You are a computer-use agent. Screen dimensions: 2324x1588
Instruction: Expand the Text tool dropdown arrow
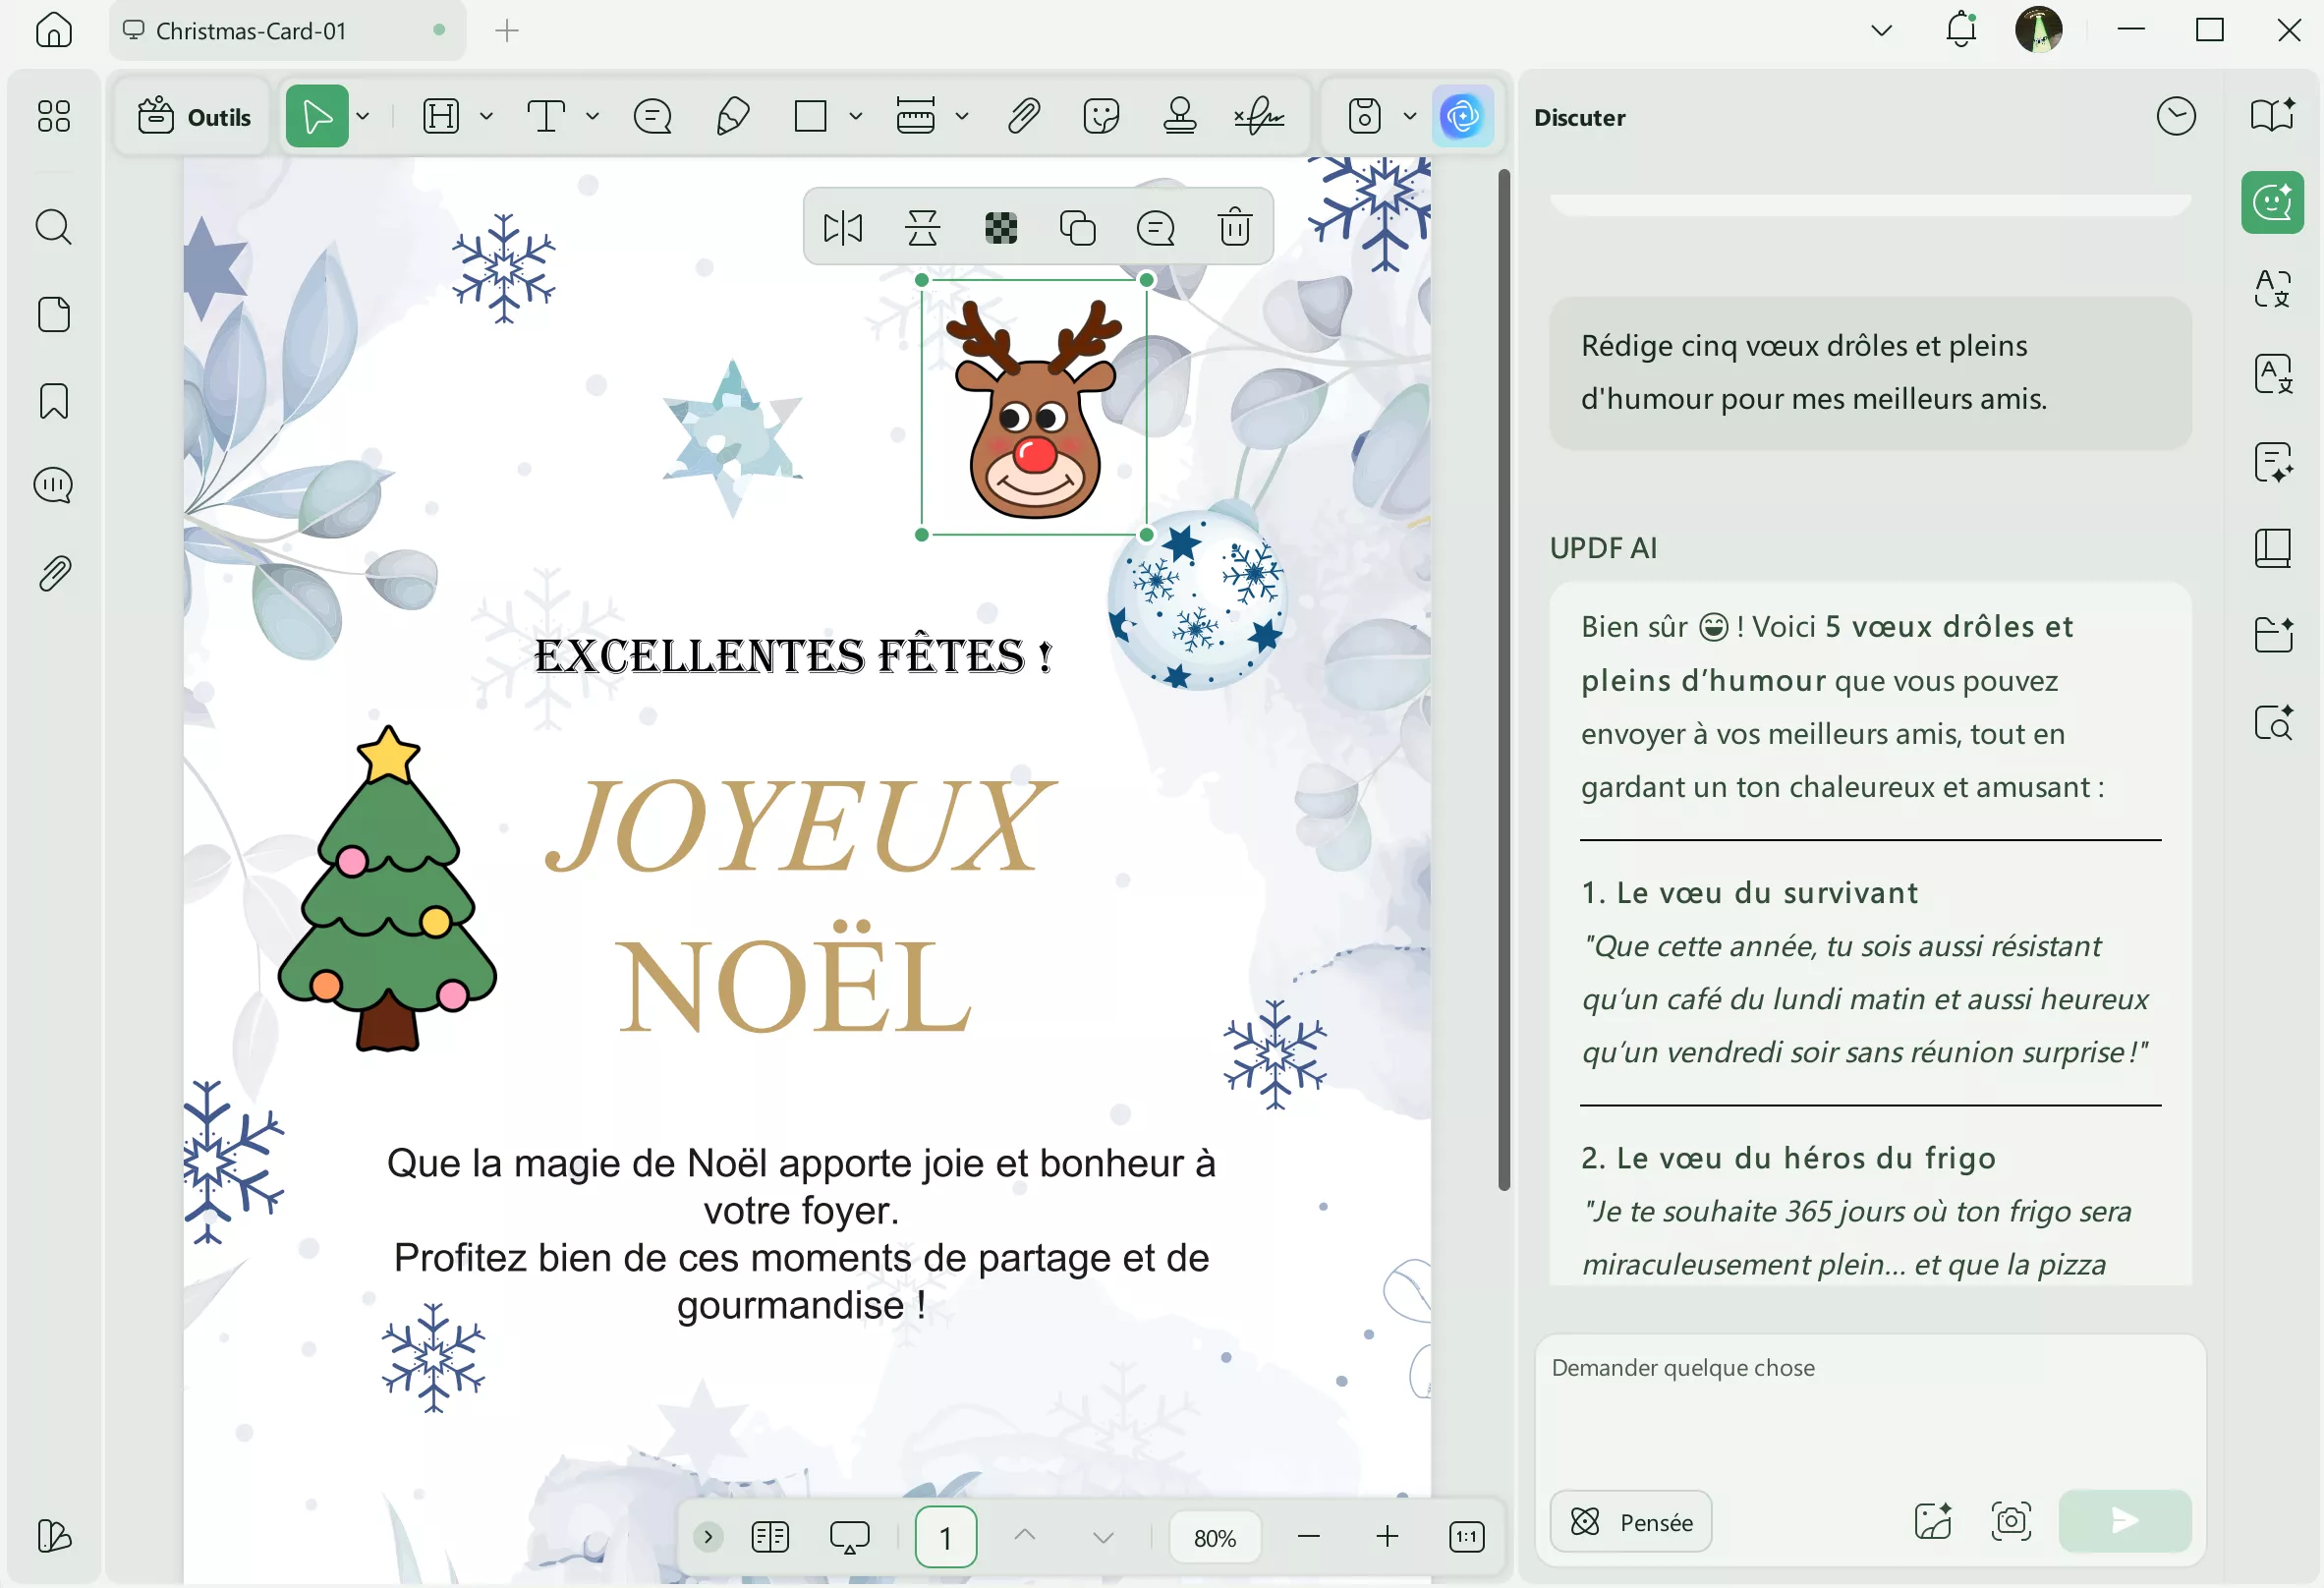[592, 116]
